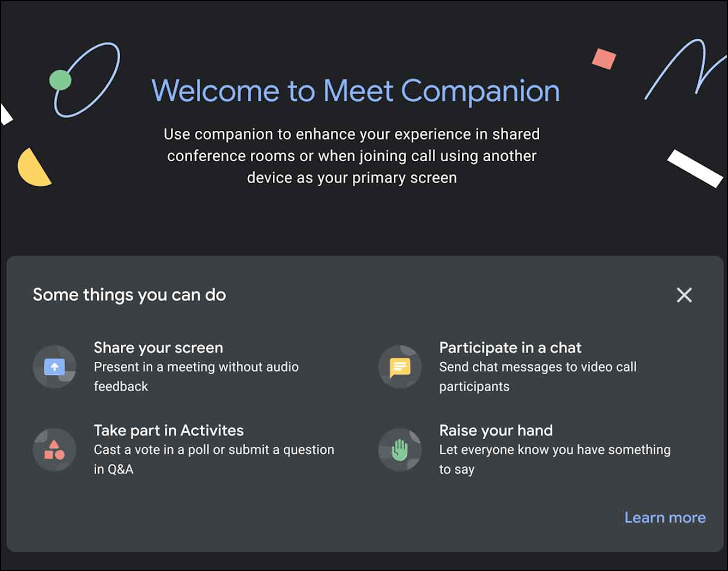Click 'Let everyone know you have something' text
Image resolution: width=728 pixels, height=571 pixels.
pos(555,459)
